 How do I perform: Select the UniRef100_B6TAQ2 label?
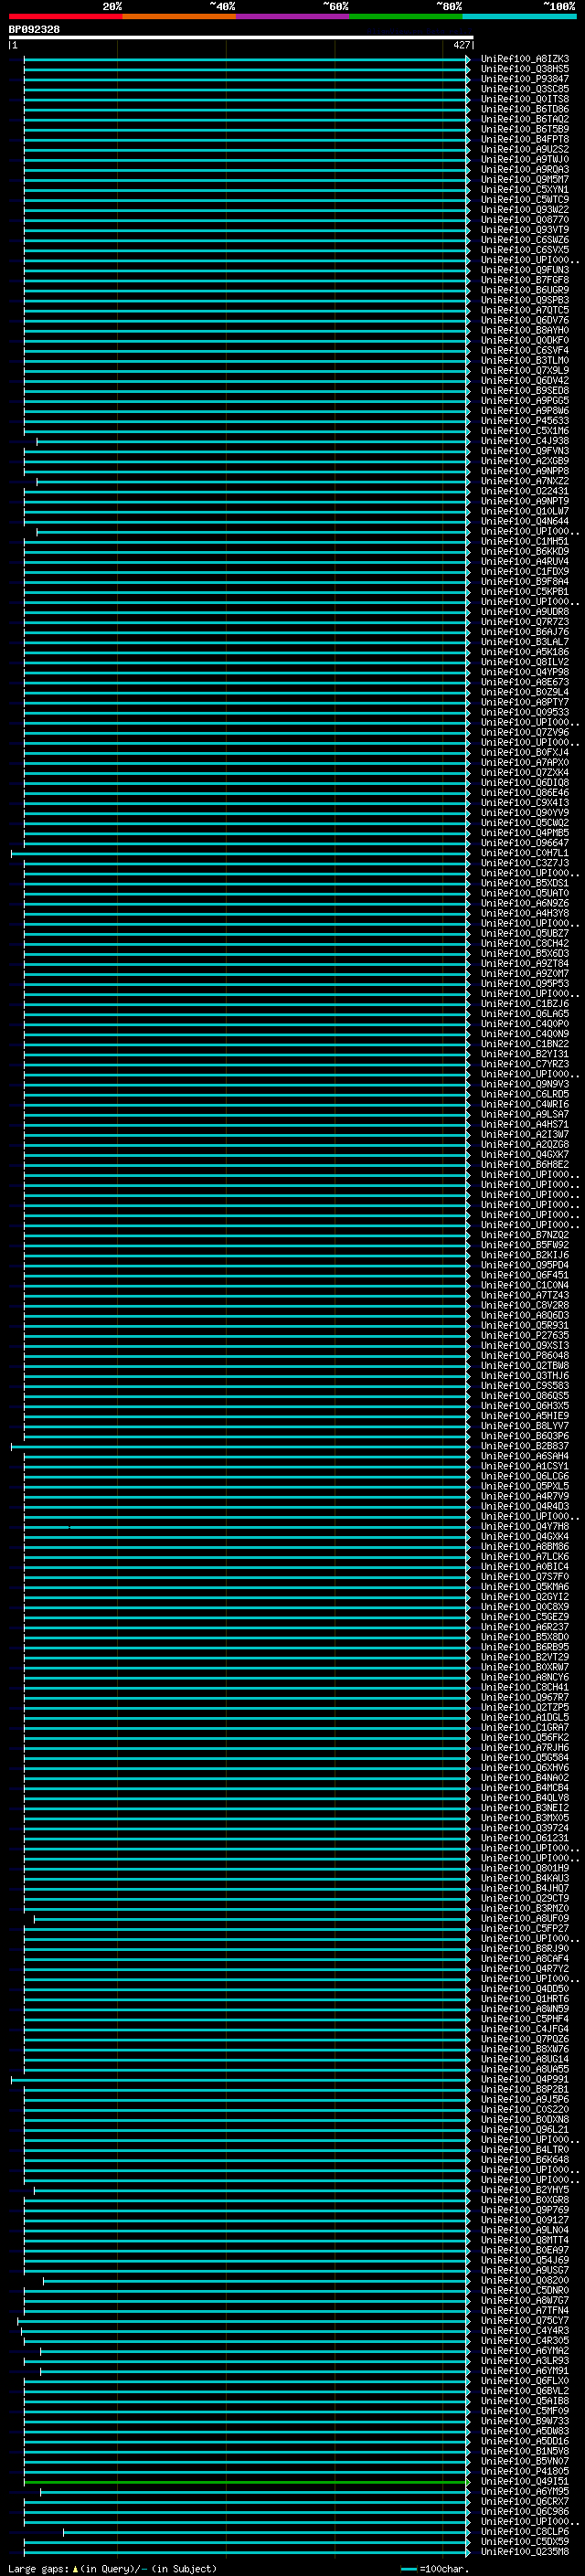525,119
